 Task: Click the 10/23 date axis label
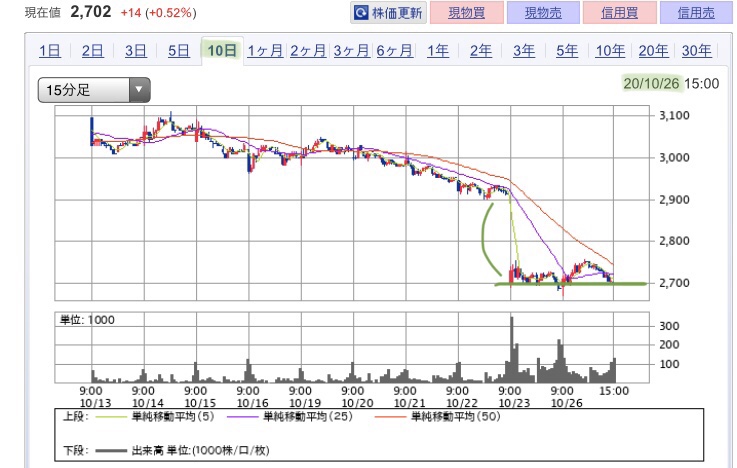(x=514, y=403)
